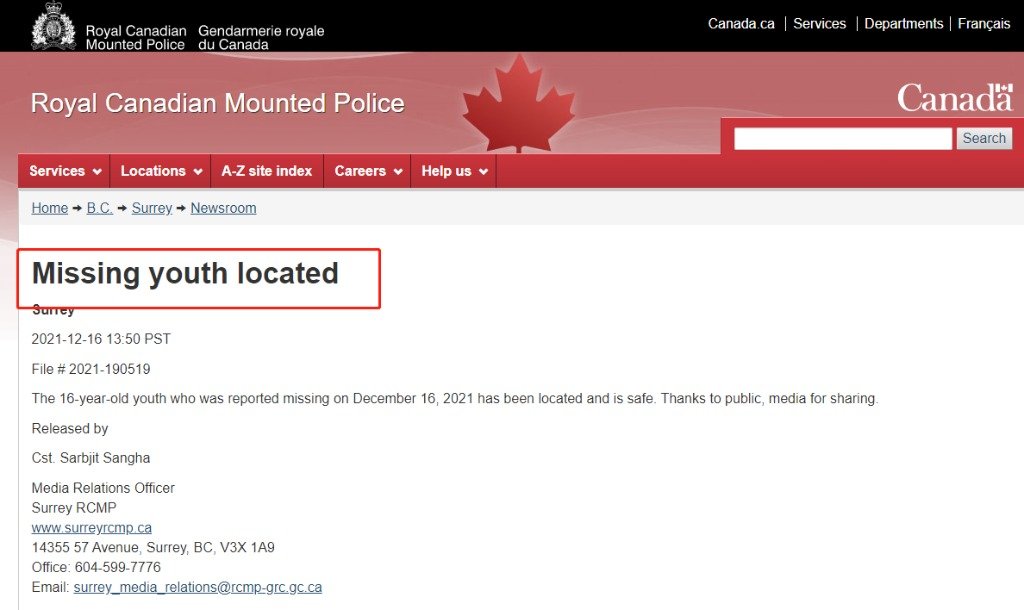Click the Search button

tap(984, 138)
